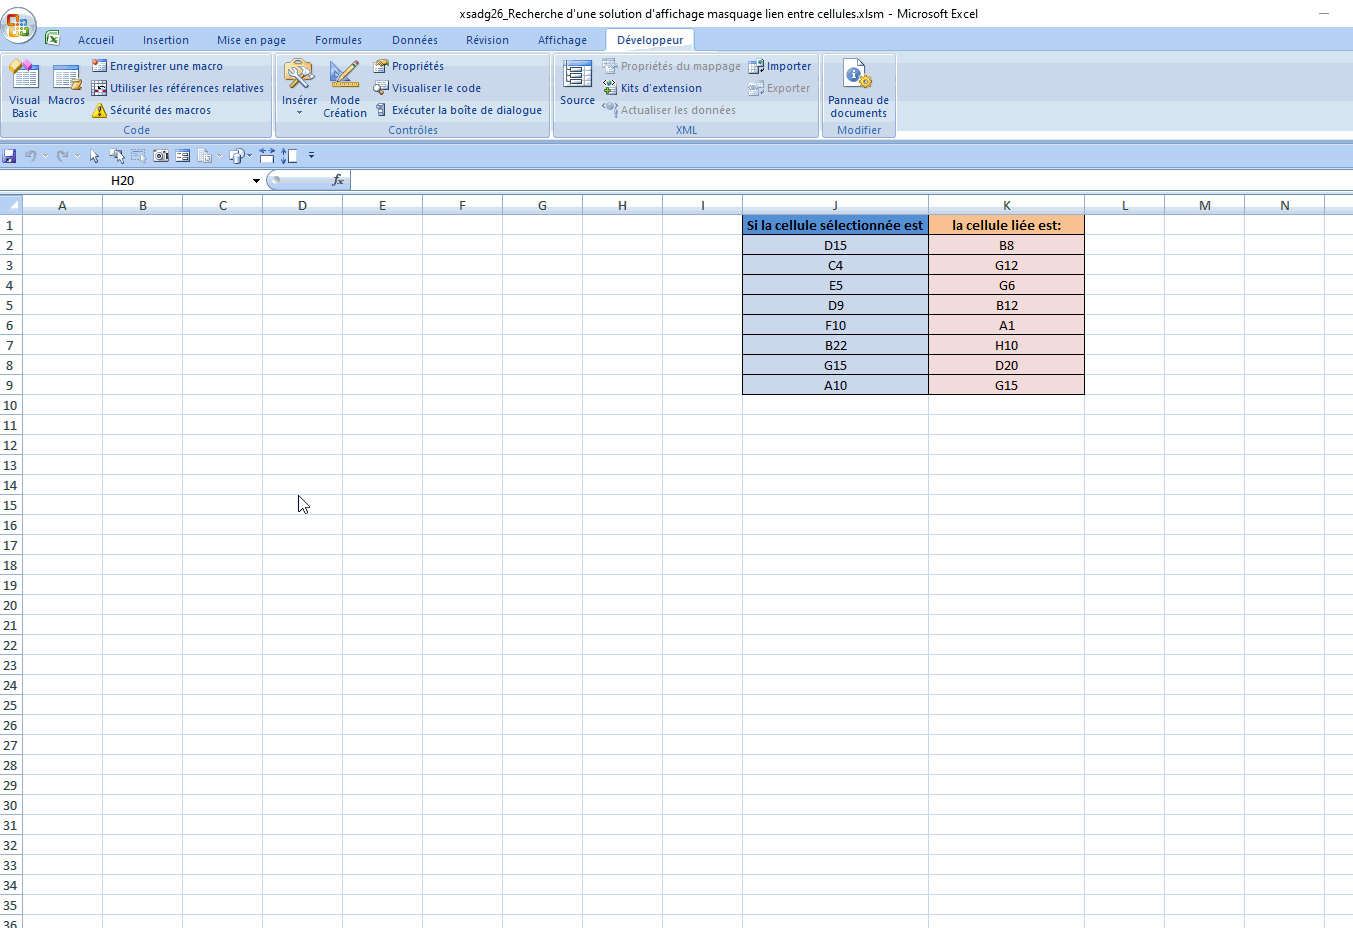Click the Save icon in quick access toolbar
Screen dimensions: 1353x928
[10, 156]
